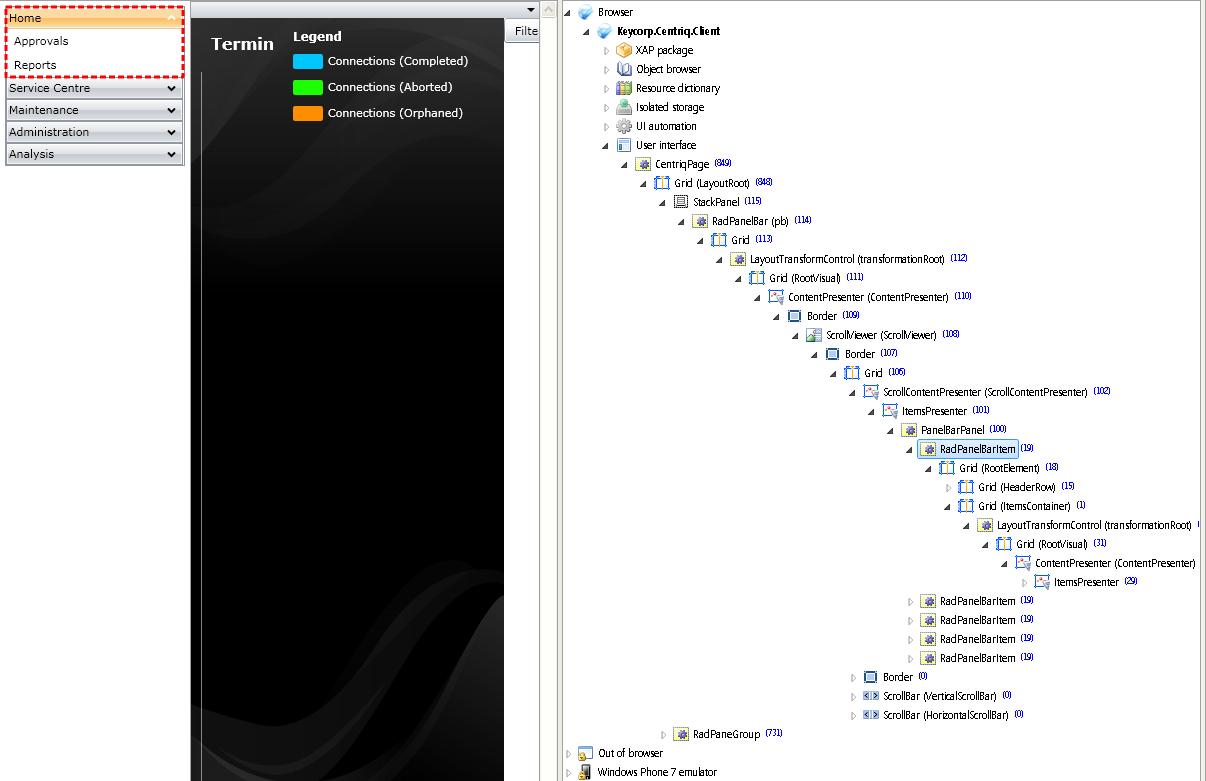The width and height of the screenshot is (1206, 781).
Task: Open the Maintenance panel item
Action: 94,110
